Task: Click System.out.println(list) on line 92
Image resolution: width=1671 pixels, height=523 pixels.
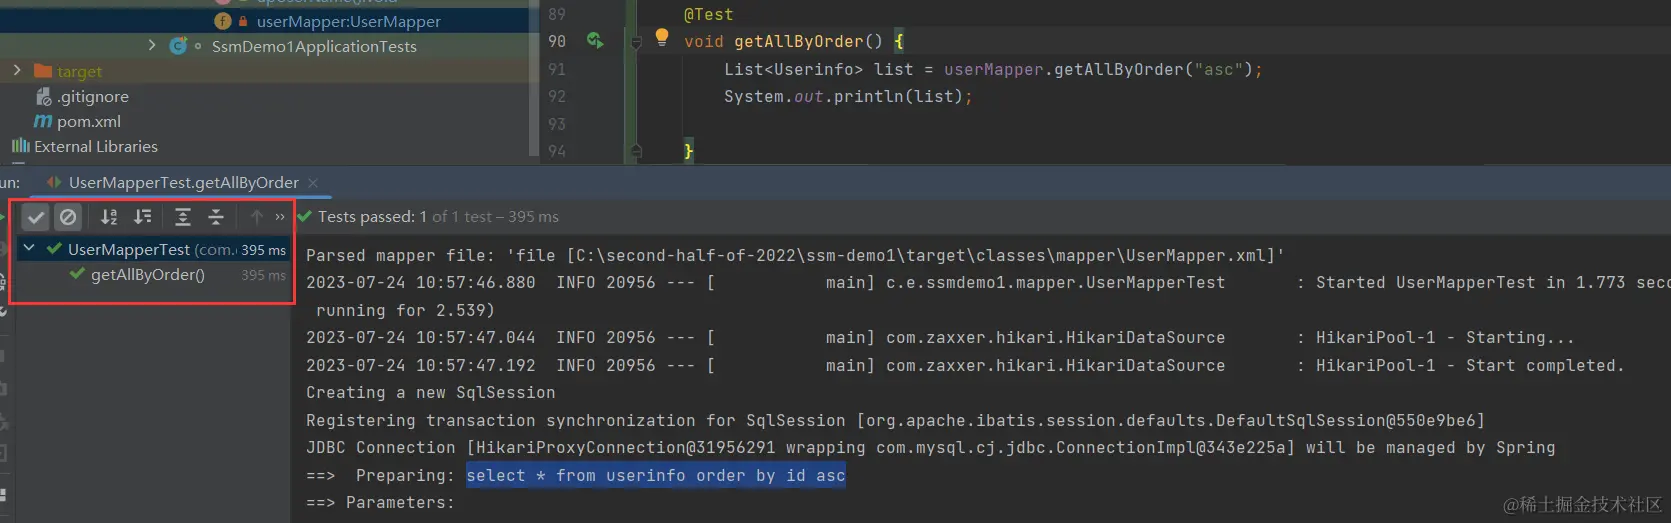Action: click(x=843, y=97)
